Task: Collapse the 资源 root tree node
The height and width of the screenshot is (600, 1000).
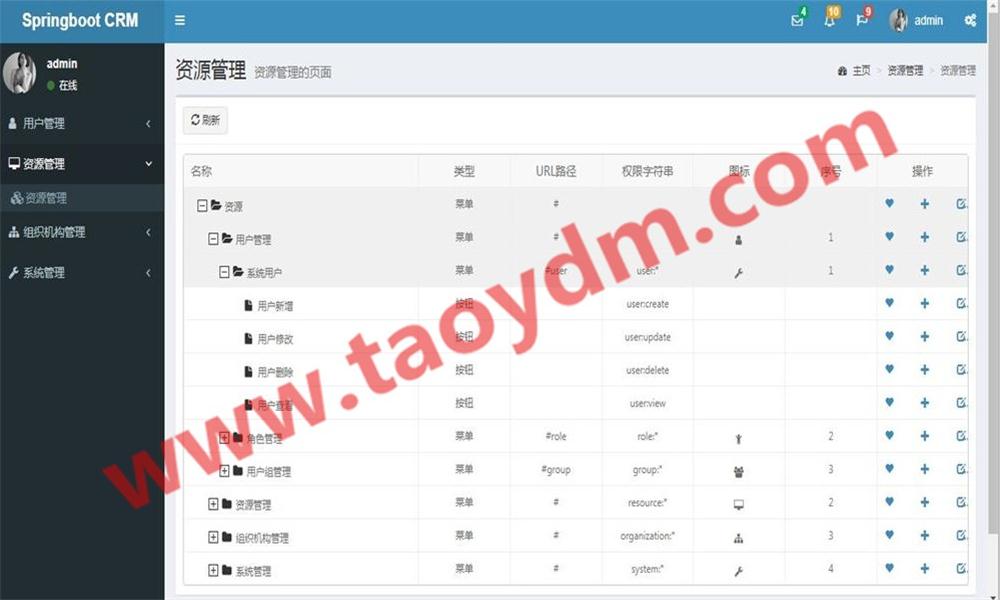Action: [202, 205]
